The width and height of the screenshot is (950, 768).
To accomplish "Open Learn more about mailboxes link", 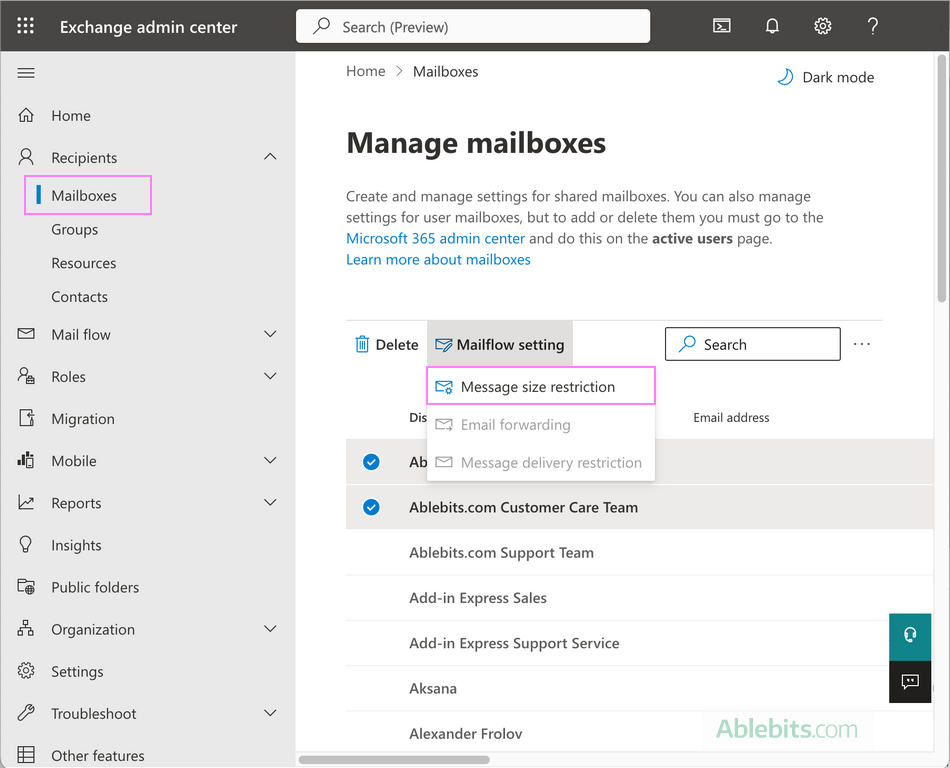I will [x=438, y=259].
